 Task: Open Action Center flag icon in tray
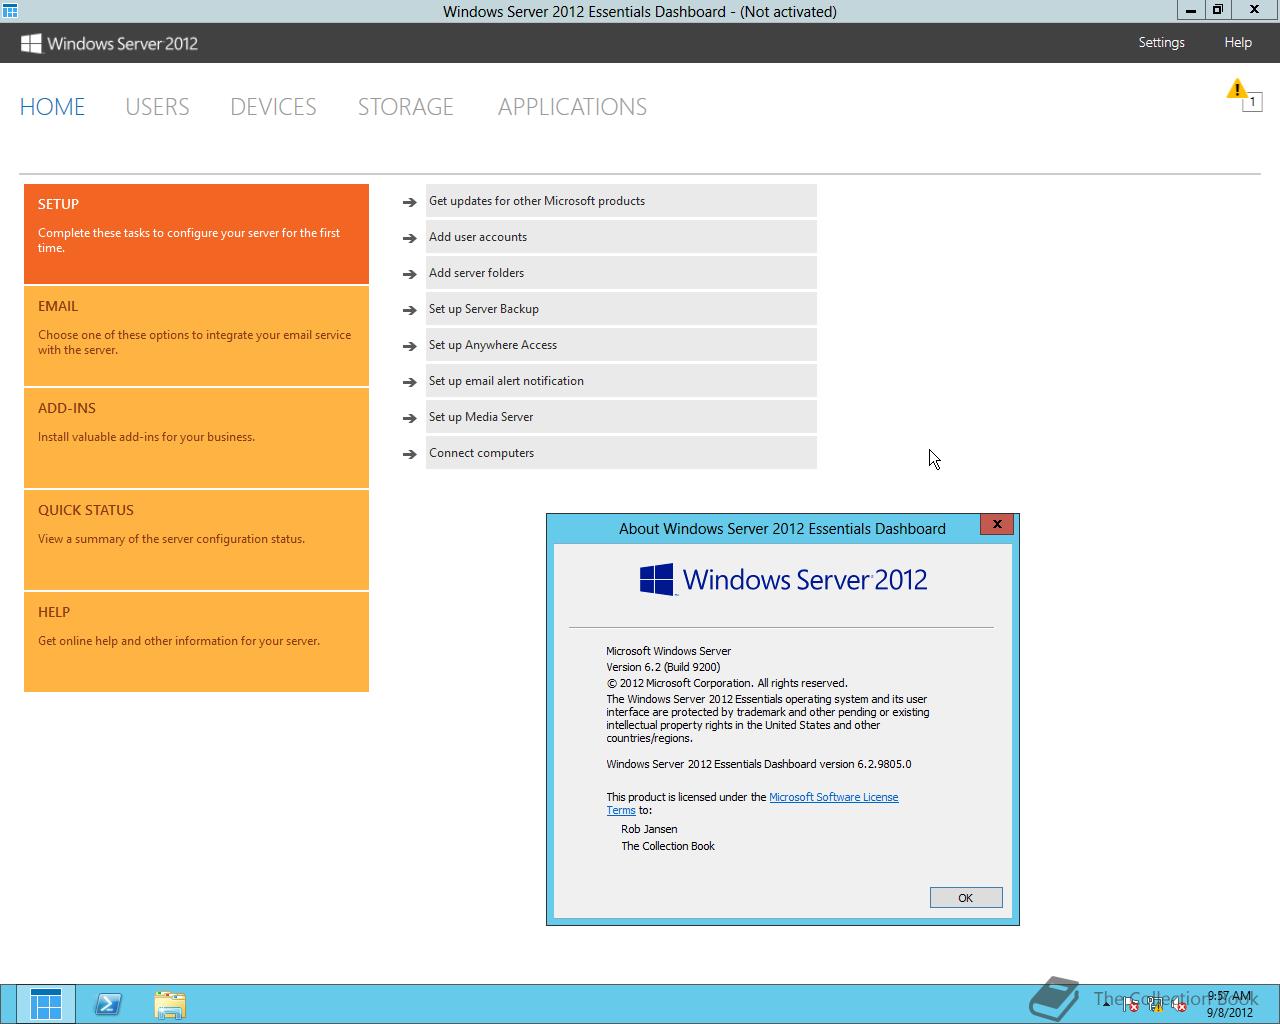(x=1131, y=1005)
